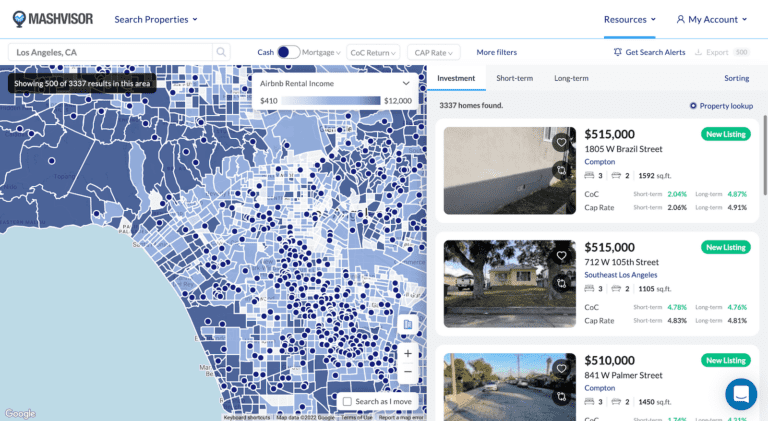
Task: Zoom in on the map
Action: pyautogui.click(x=407, y=353)
